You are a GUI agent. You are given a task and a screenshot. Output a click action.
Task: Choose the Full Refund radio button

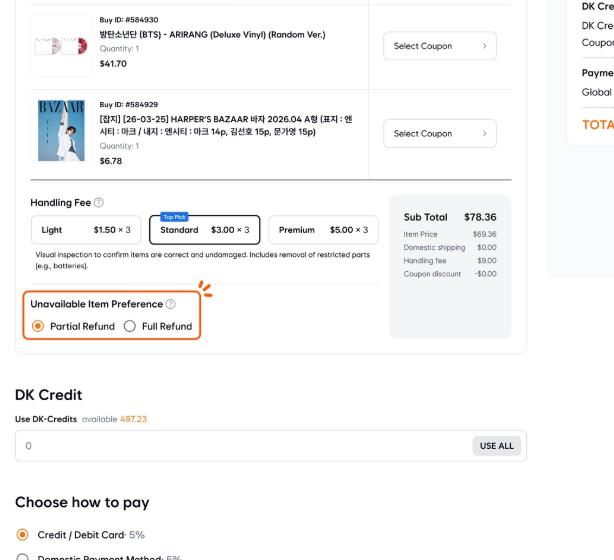130,326
